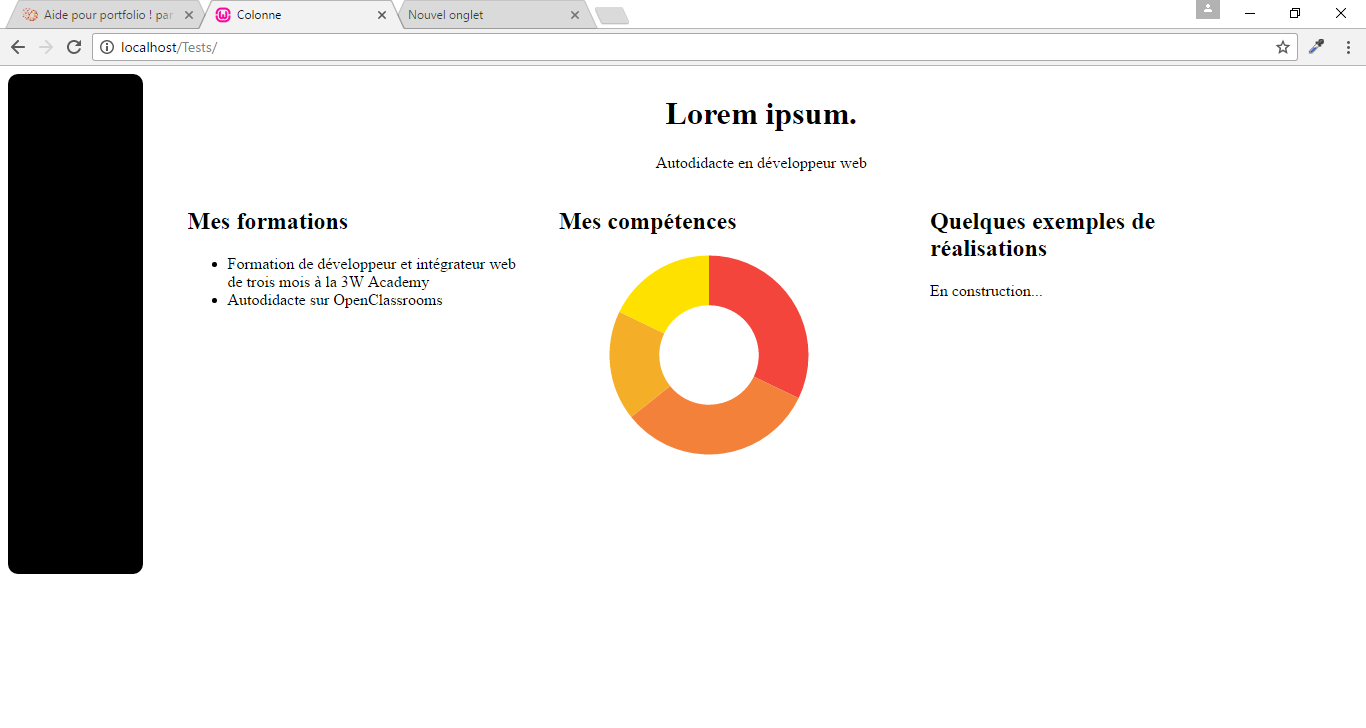Click the address bar showing localhost/Tests/

pos(400,46)
